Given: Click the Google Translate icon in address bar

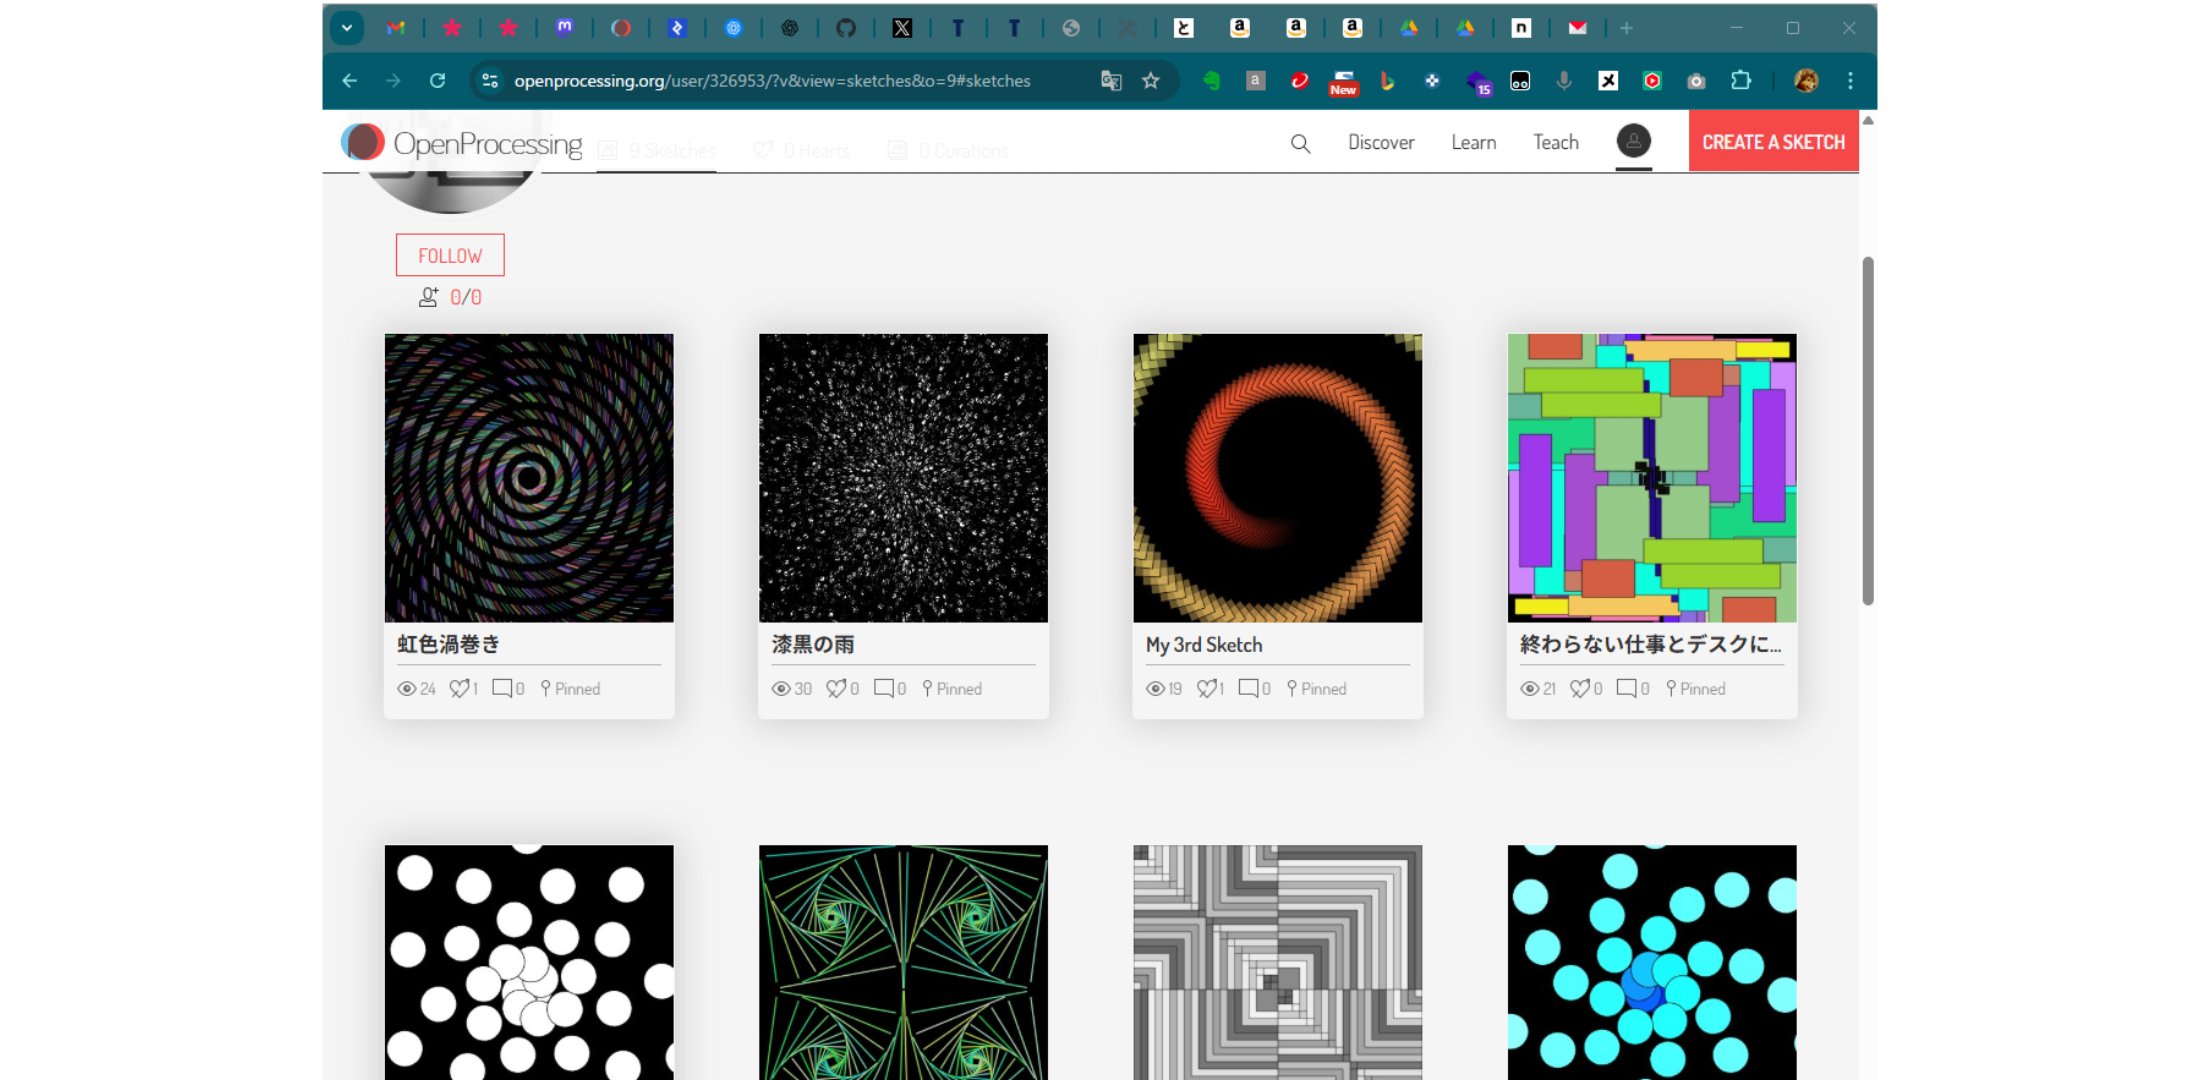Looking at the screenshot, I should point(1110,81).
